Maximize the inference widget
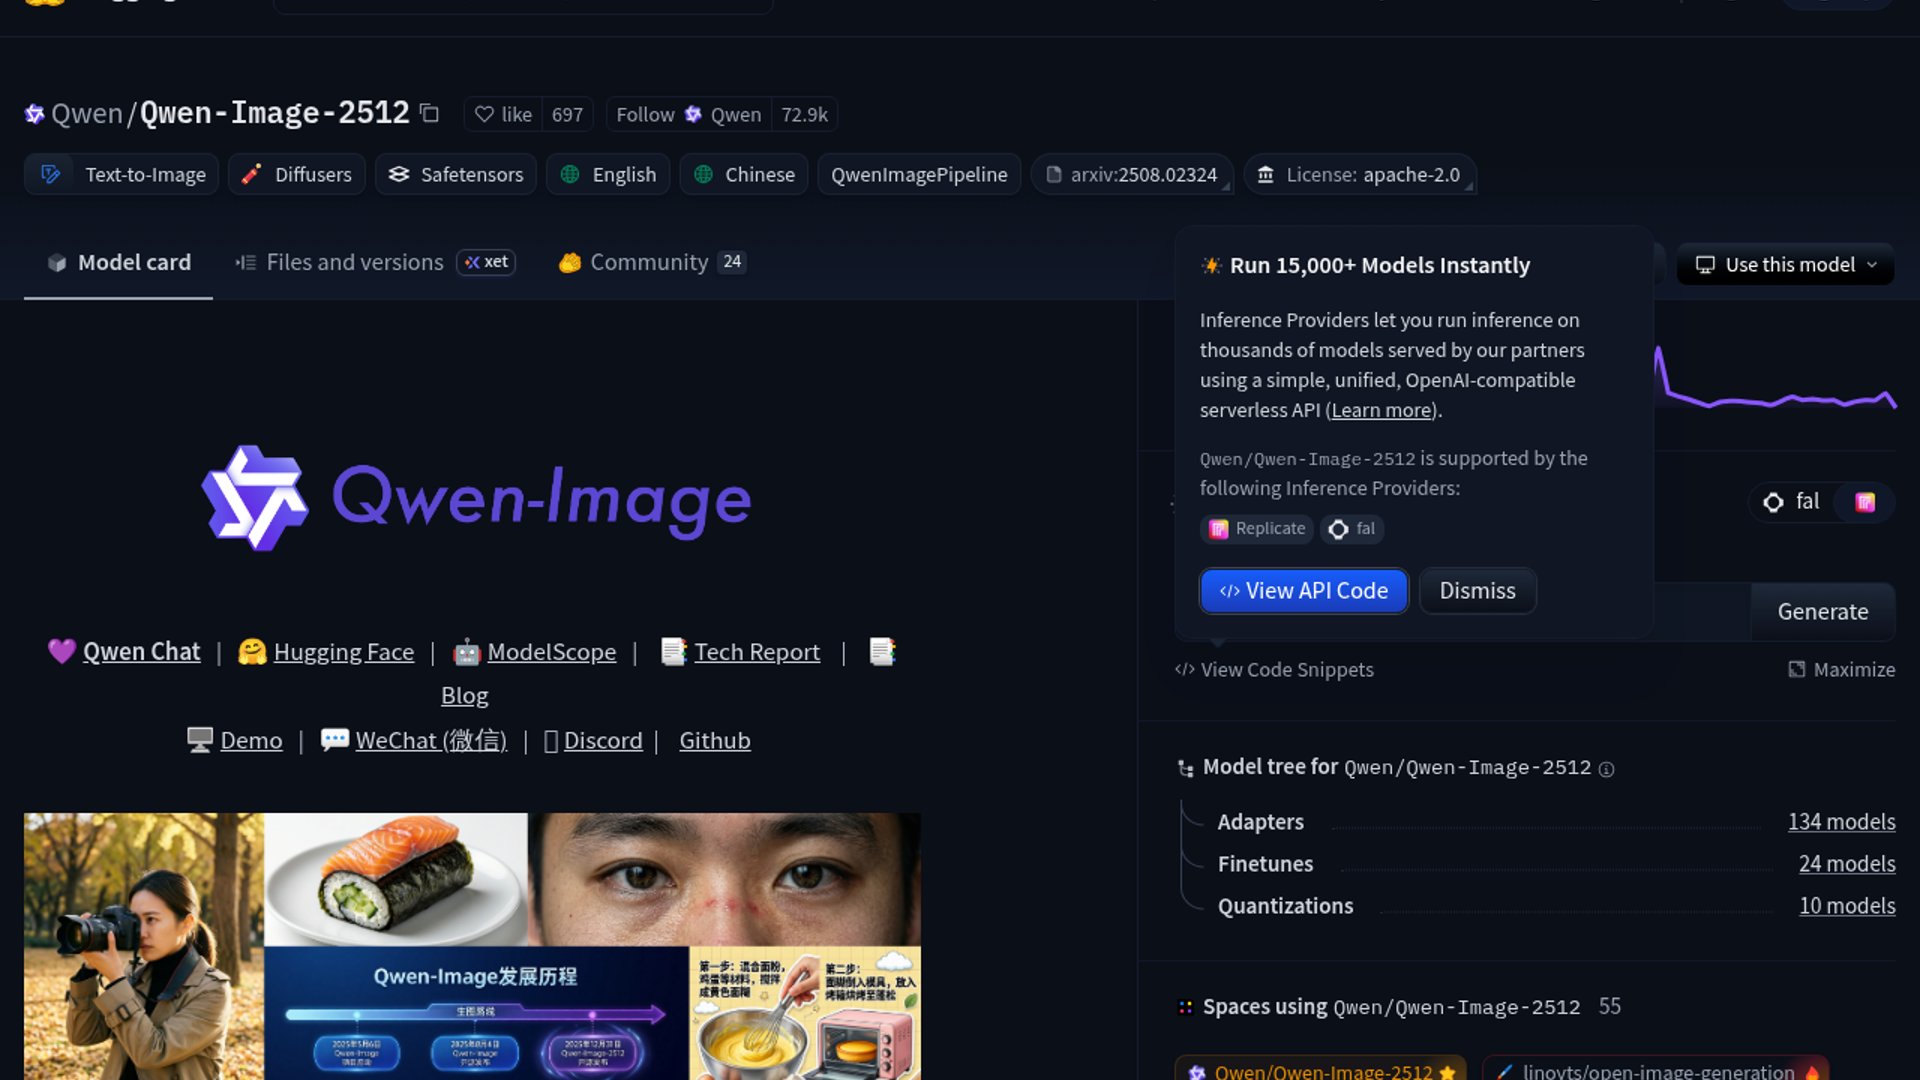The height and width of the screenshot is (1080, 1920). tap(1841, 670)
